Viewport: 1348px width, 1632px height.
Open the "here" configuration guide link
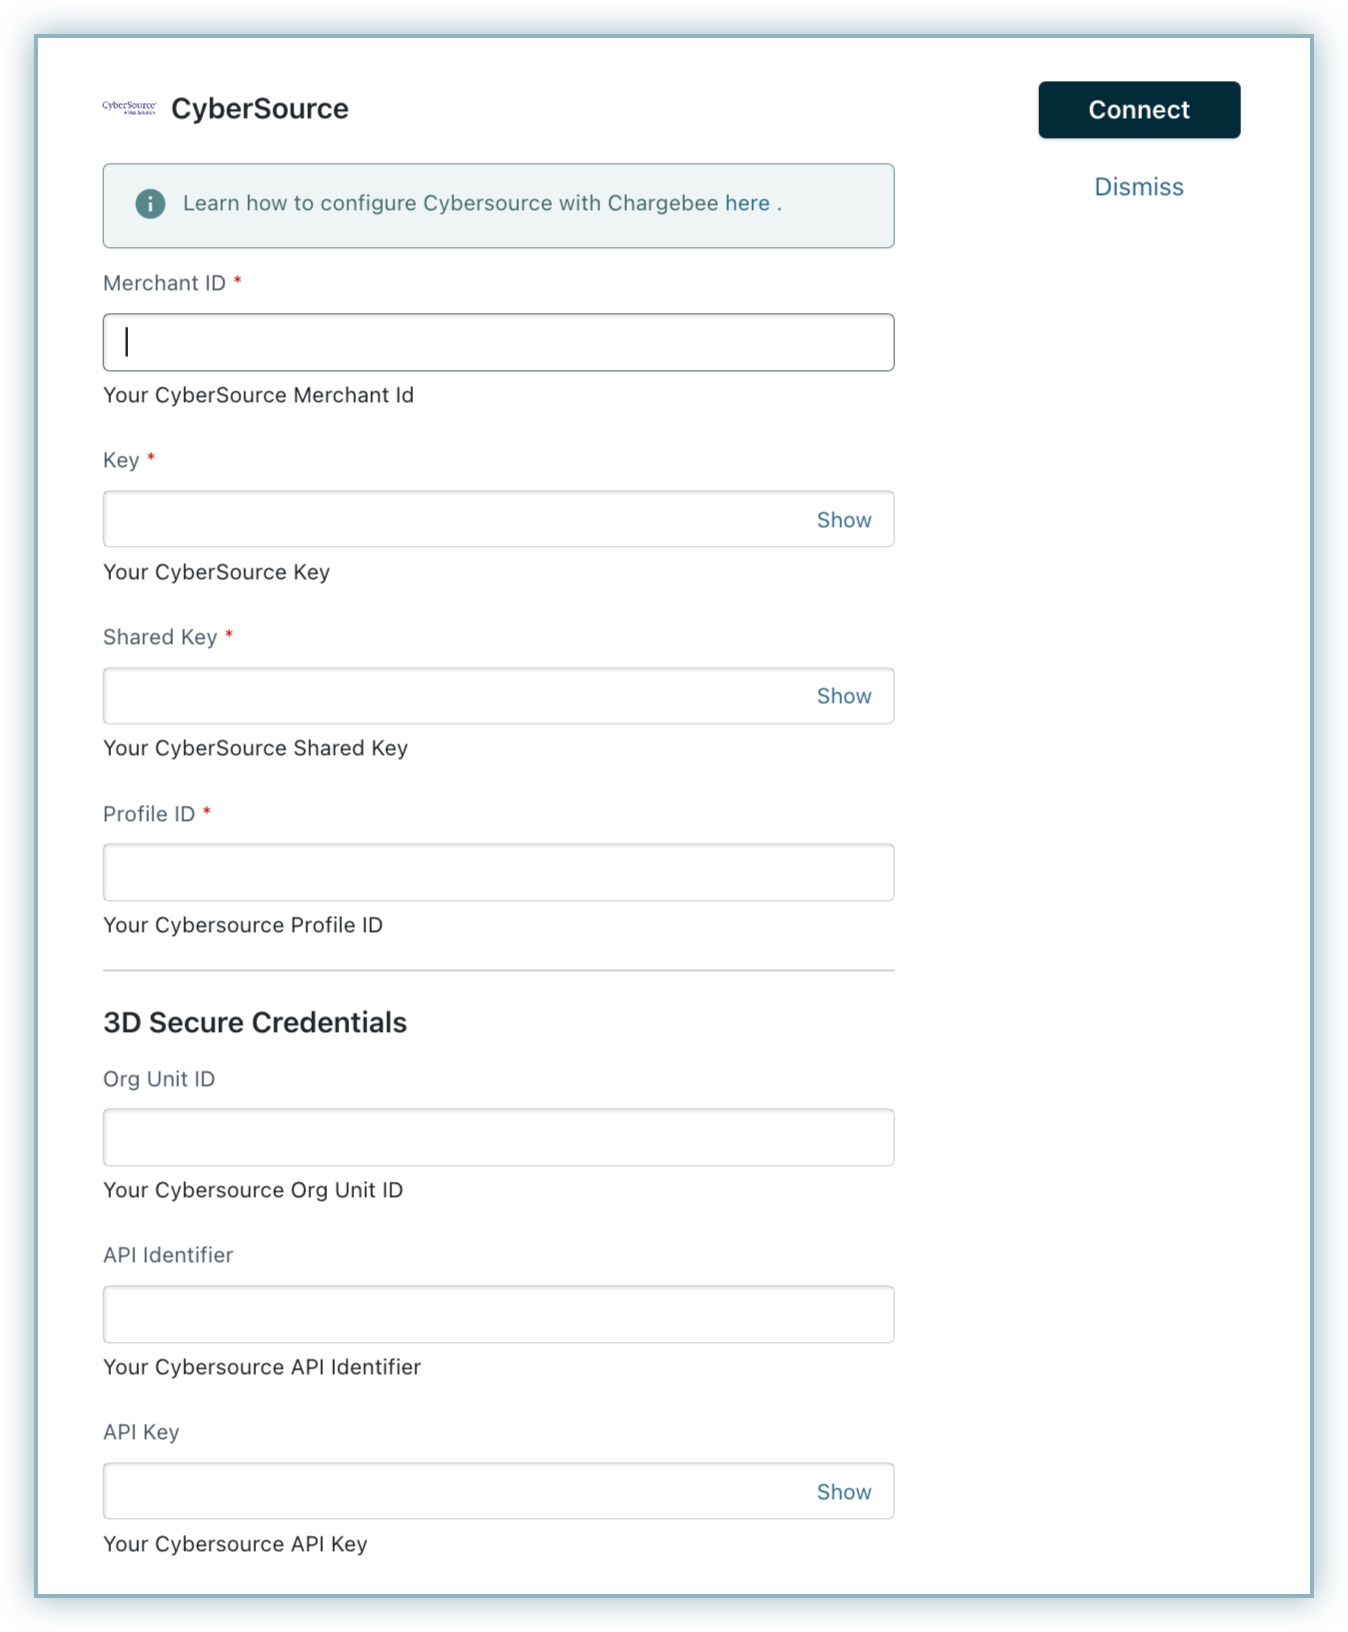click(x=747, y=204)
